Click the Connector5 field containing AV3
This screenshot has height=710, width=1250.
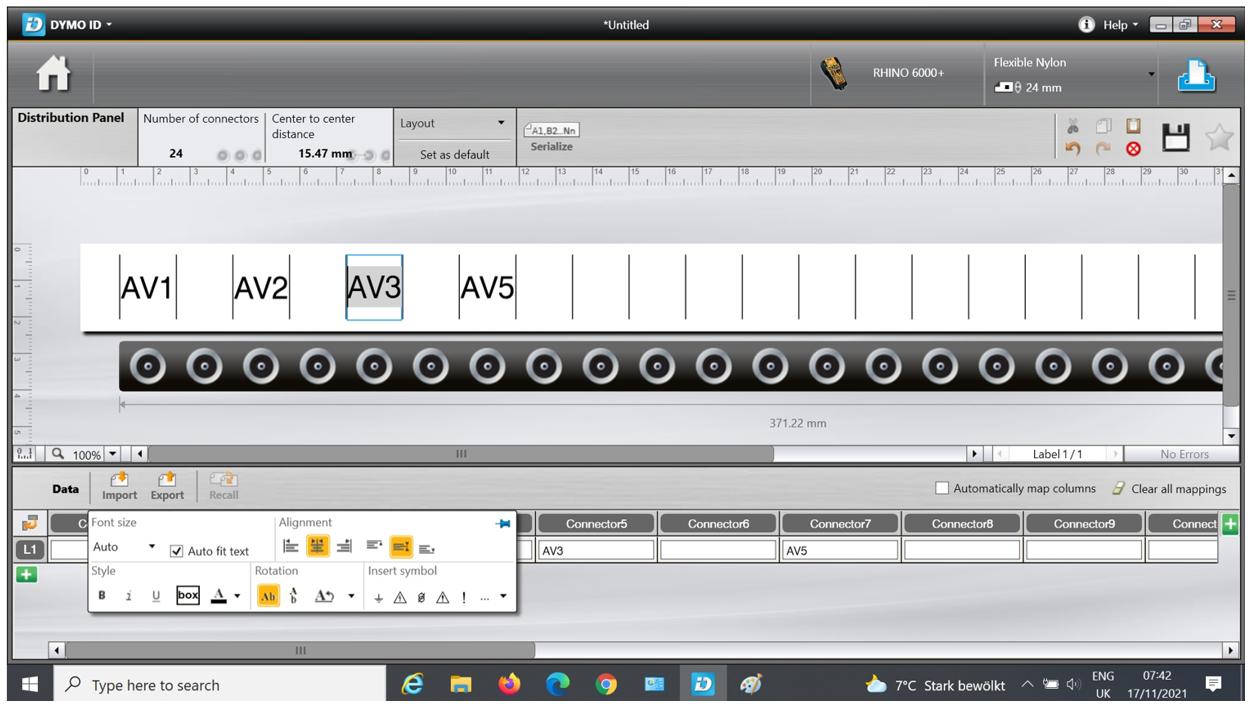[x=596, y=549]
